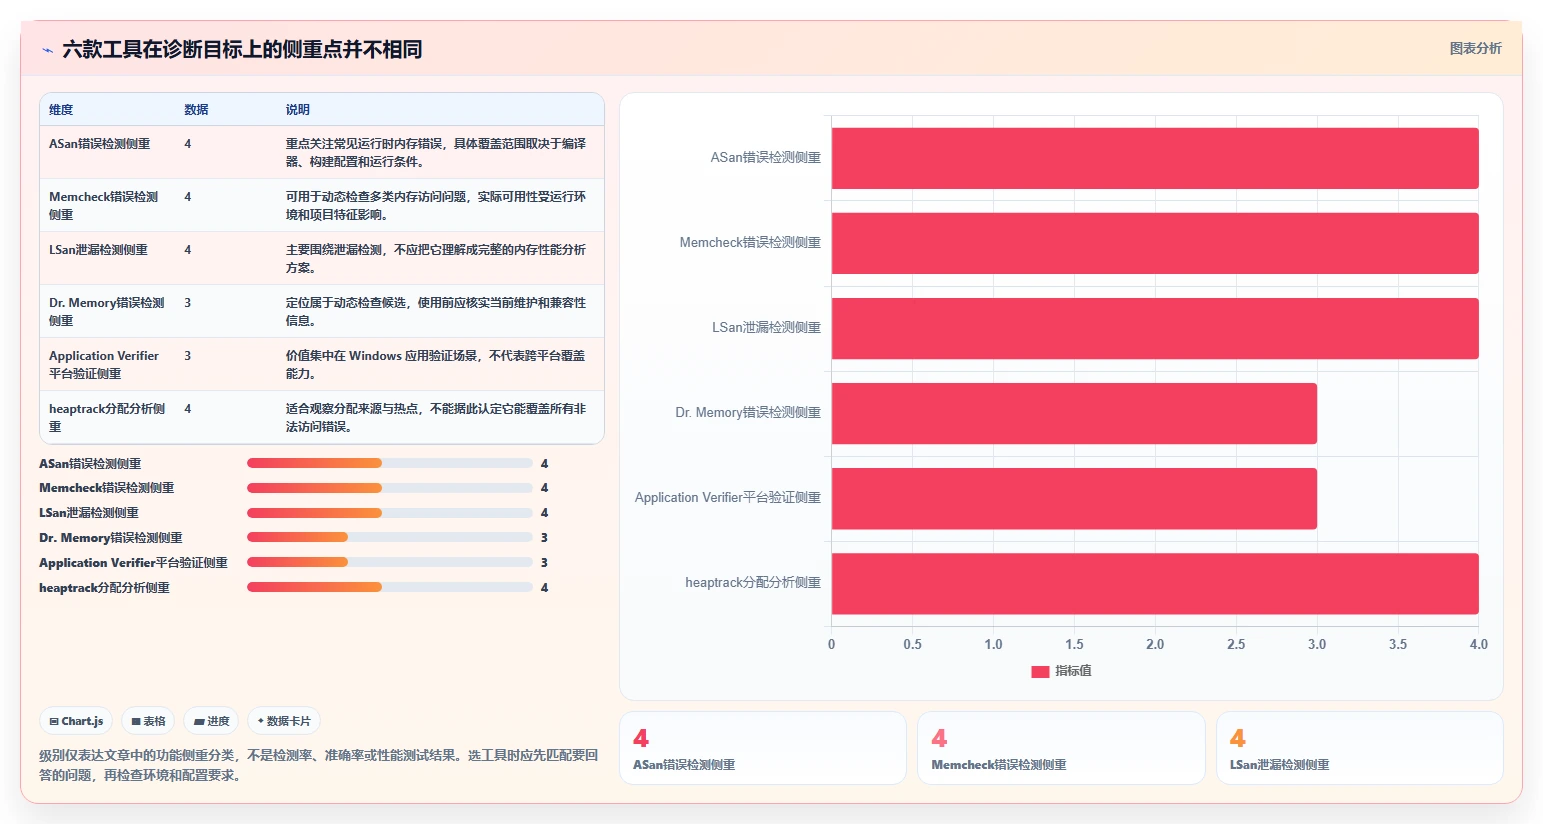Viewport: 1543px width, 824px height.
Task: Click the Memcheck错误检测侧重 chart axis label
Action: pyautogui.click(x=750, y=243)
